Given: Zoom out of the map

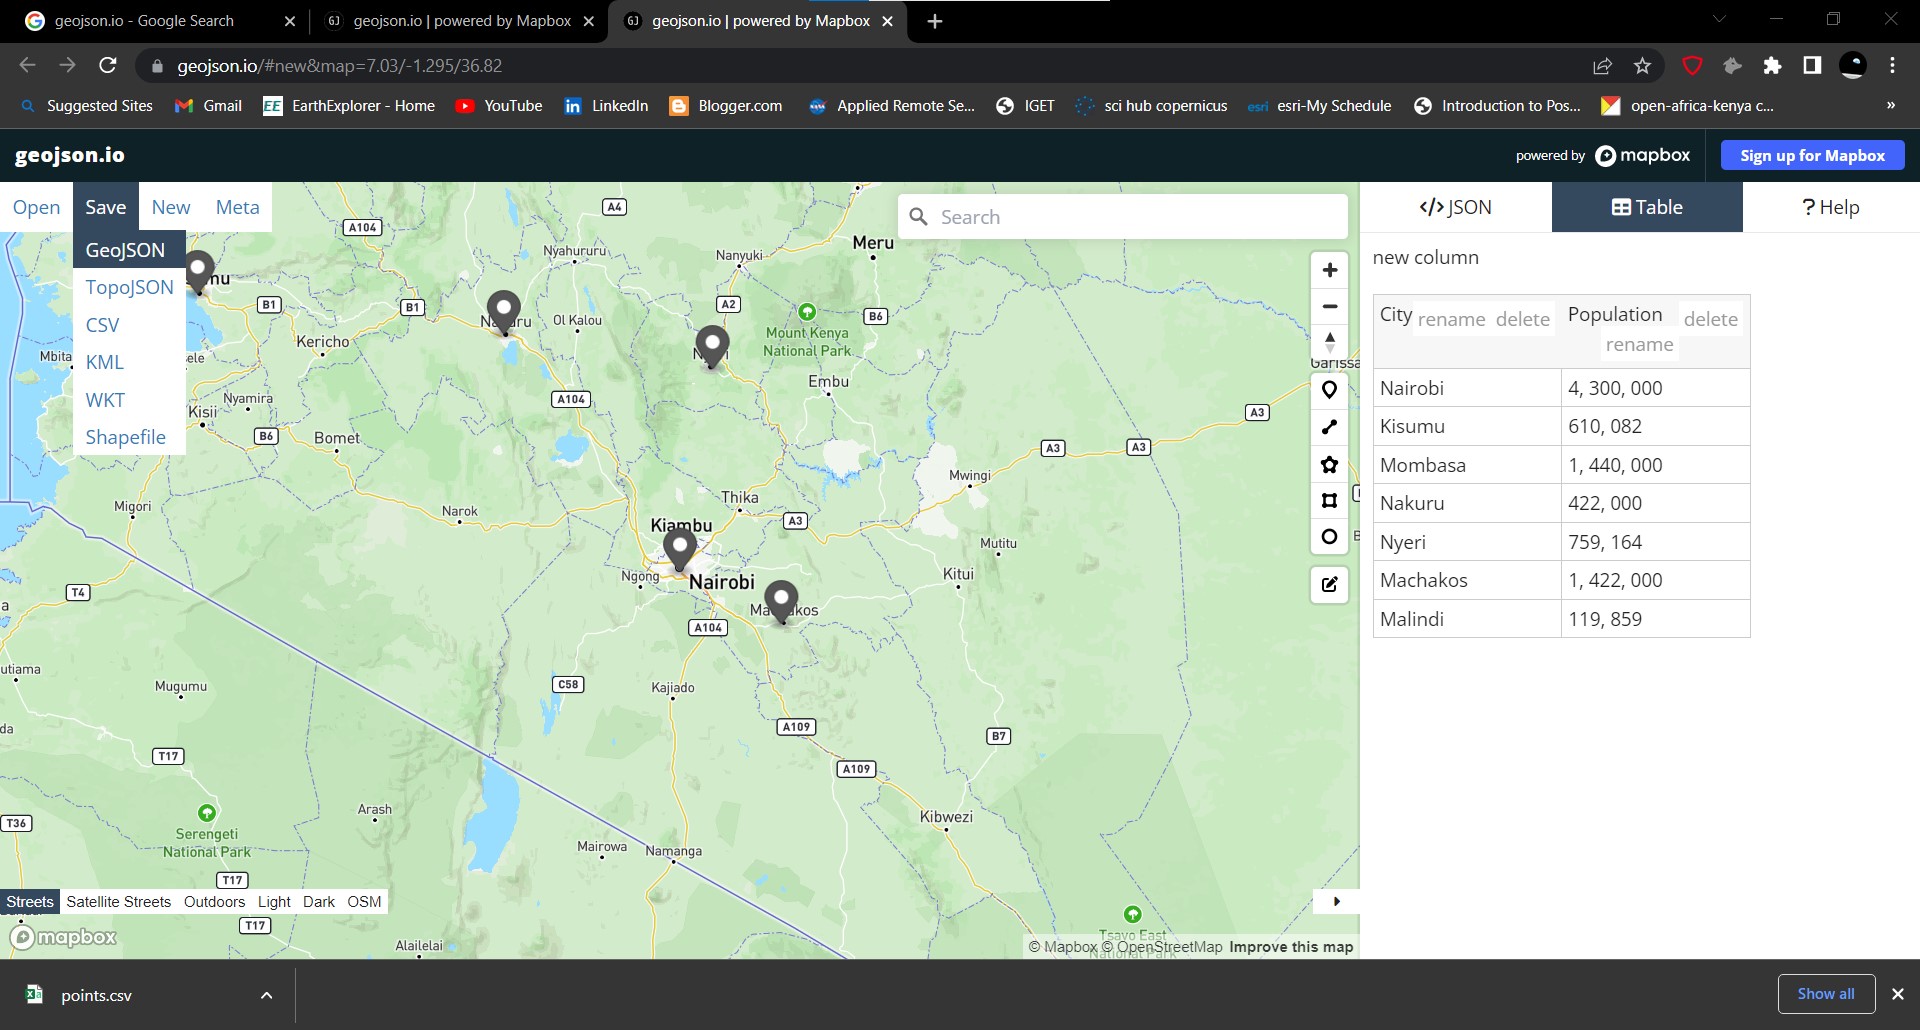Looking at the screenshot, I should pos(1329,307).
